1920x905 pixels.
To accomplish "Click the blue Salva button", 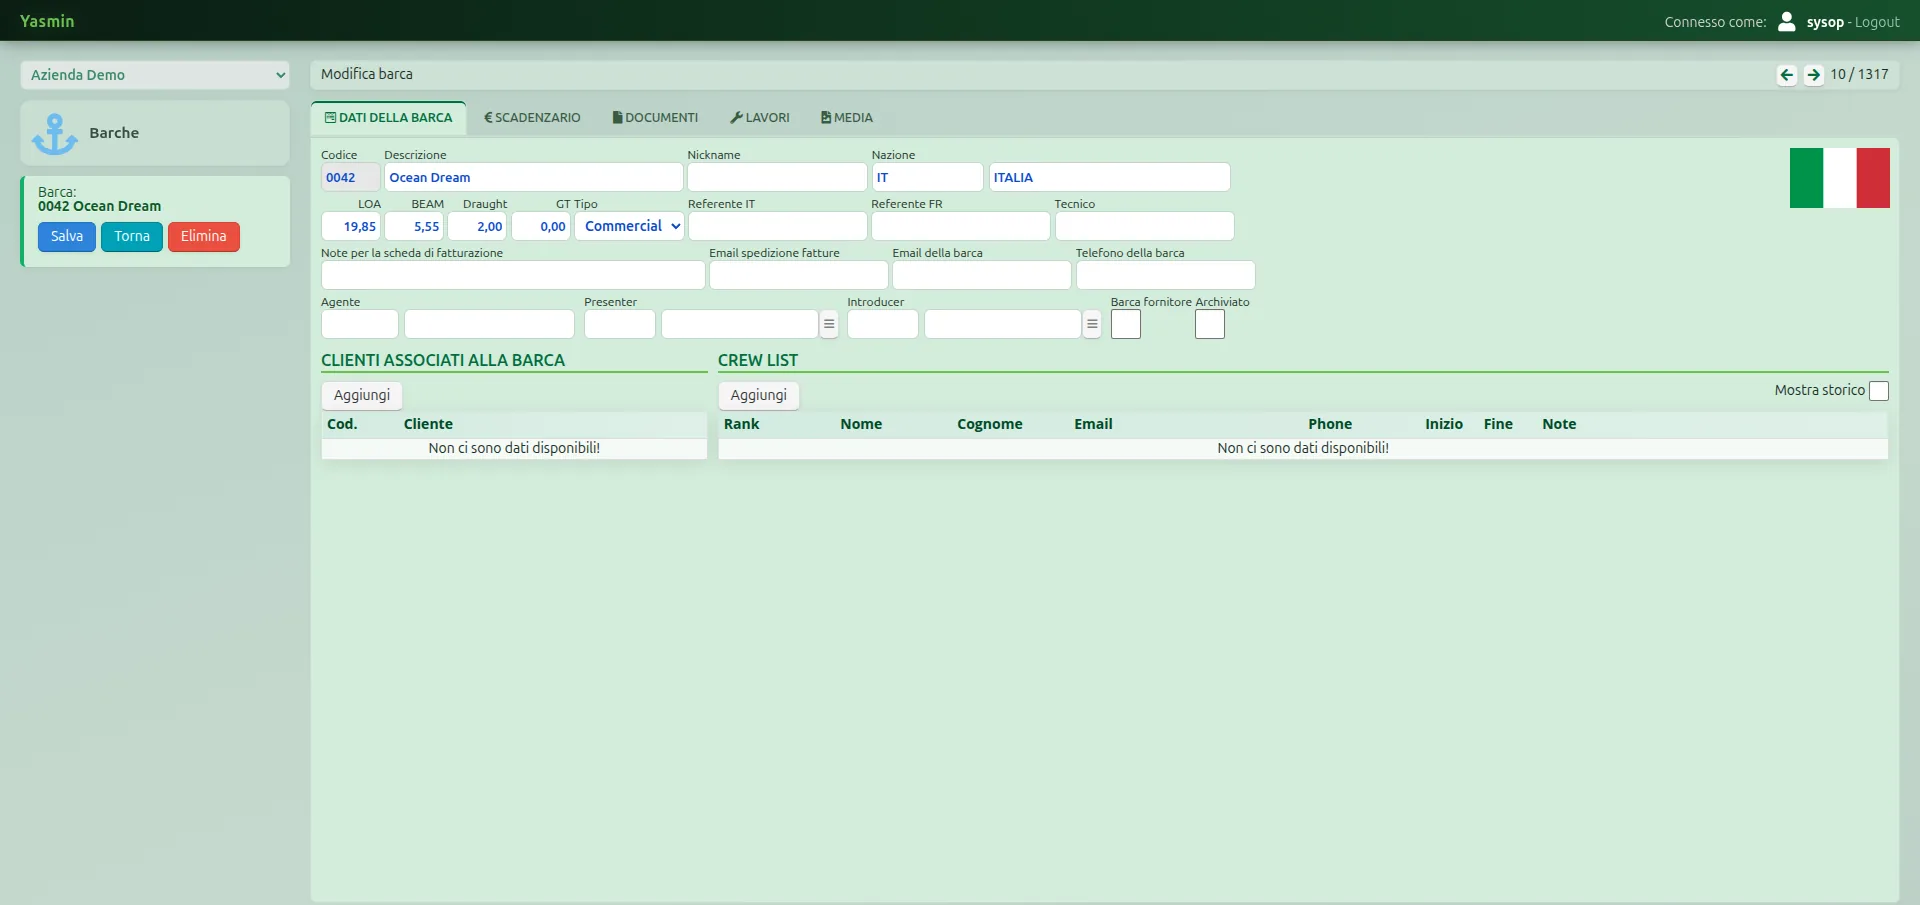I will coord(67,237).
